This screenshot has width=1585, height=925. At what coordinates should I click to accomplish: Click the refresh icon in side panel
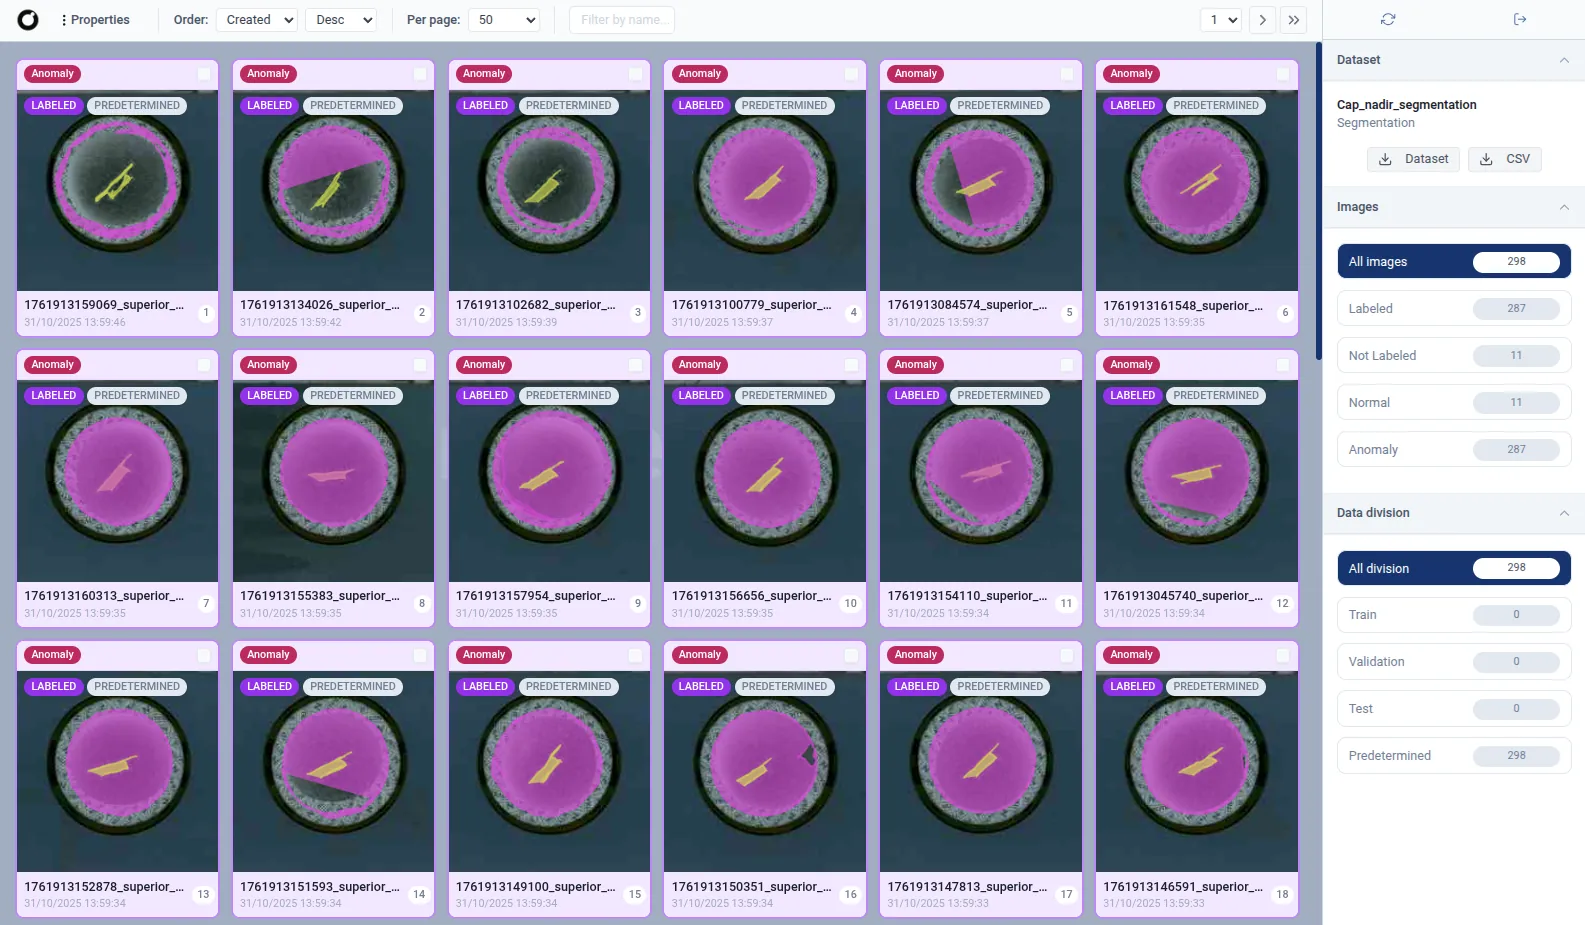(1388, 19)
